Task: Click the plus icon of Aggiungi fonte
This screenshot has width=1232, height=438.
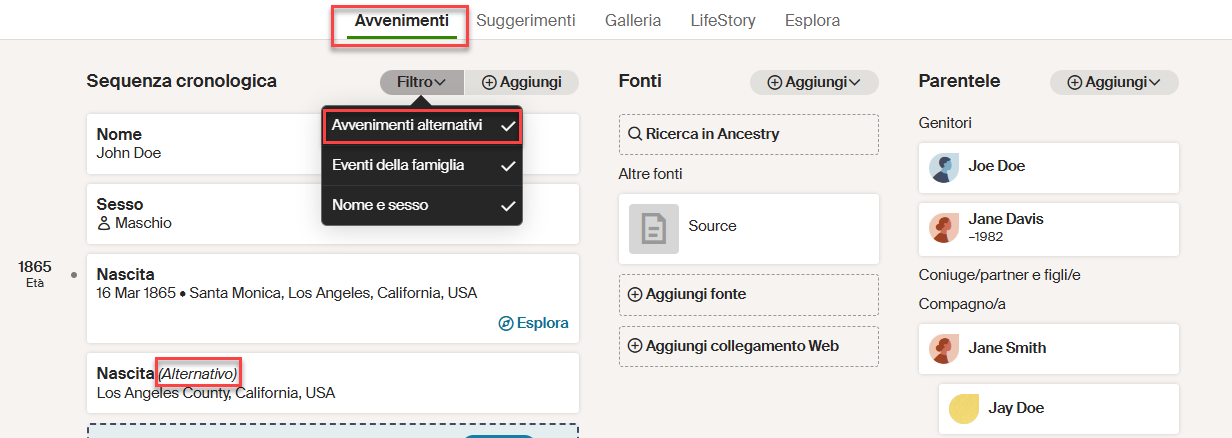Action: 635,294
